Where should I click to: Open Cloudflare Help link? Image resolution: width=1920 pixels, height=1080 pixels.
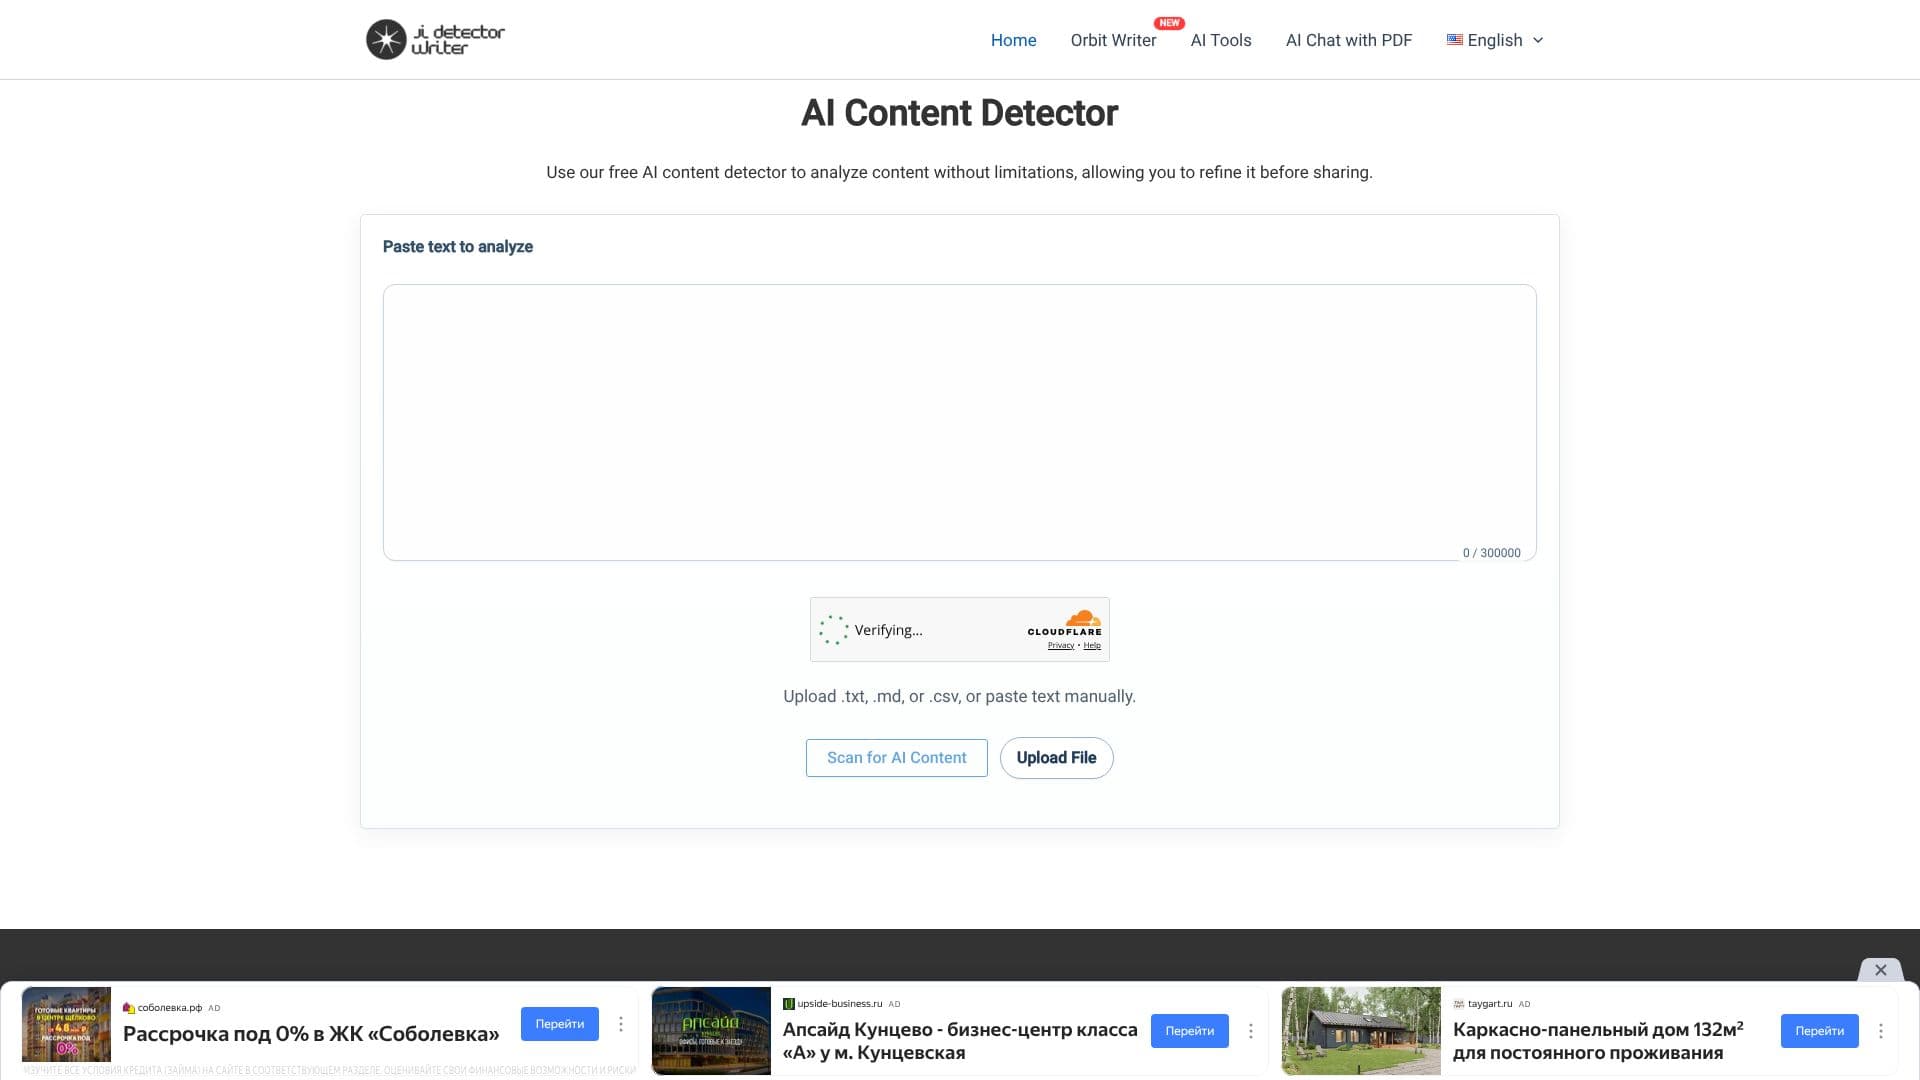pos(1092,646)
